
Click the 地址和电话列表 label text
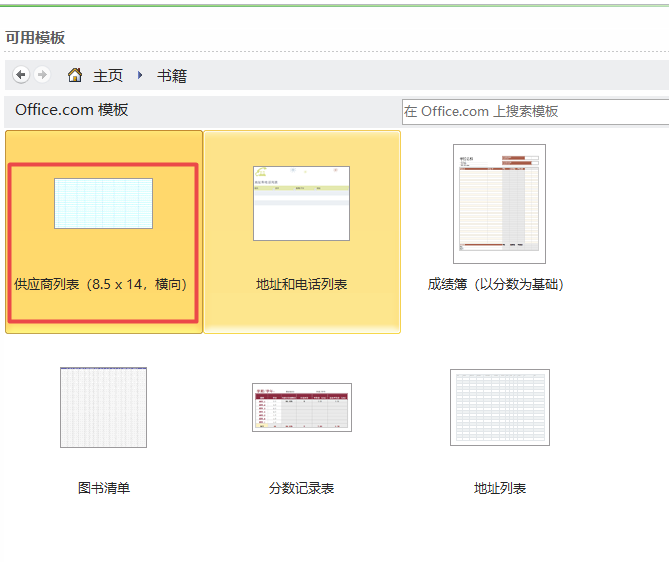tap(302, 284)
